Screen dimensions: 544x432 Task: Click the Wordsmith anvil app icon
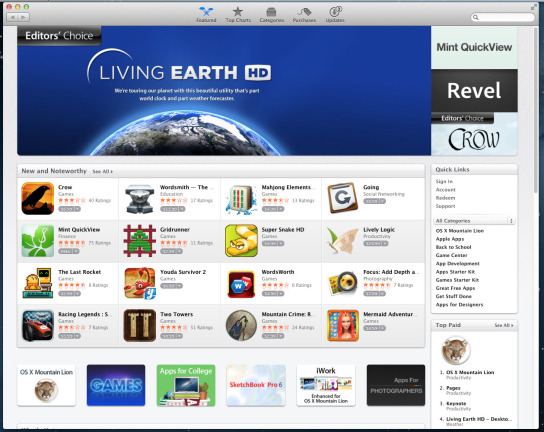pyautogui.click(x=139, y=198)
